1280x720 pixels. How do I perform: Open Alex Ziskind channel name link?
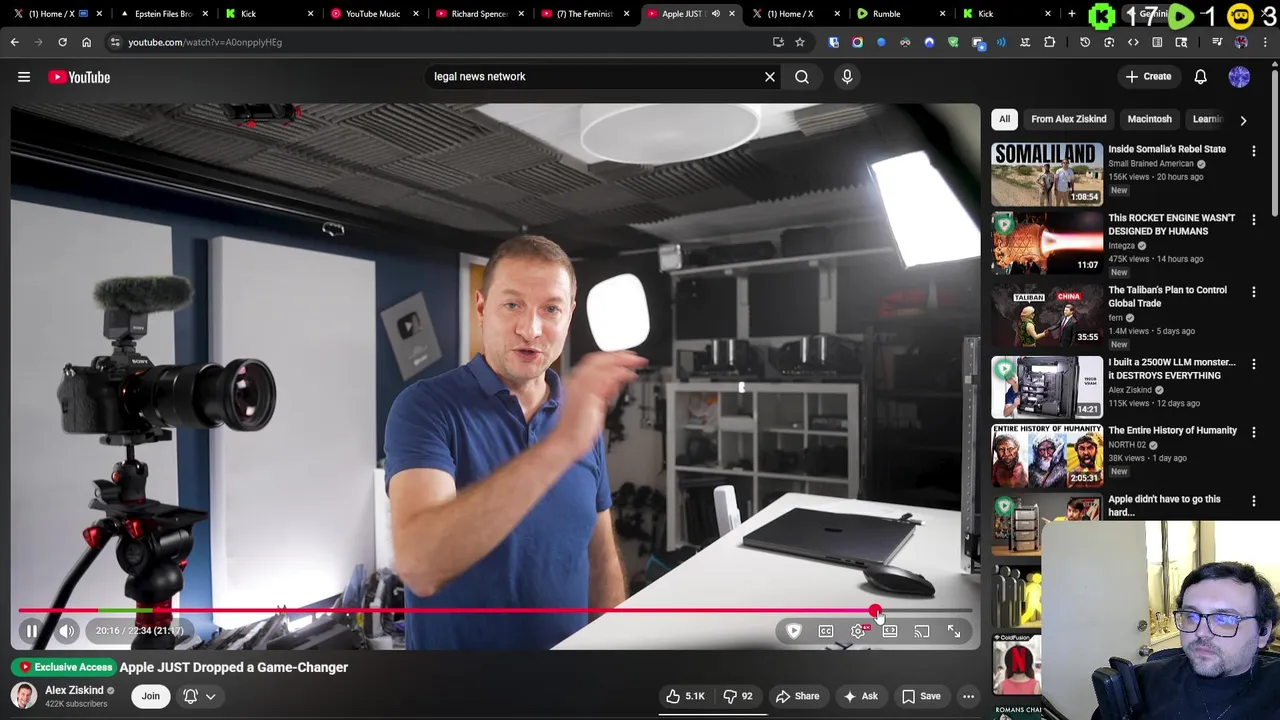pos(74,690)
